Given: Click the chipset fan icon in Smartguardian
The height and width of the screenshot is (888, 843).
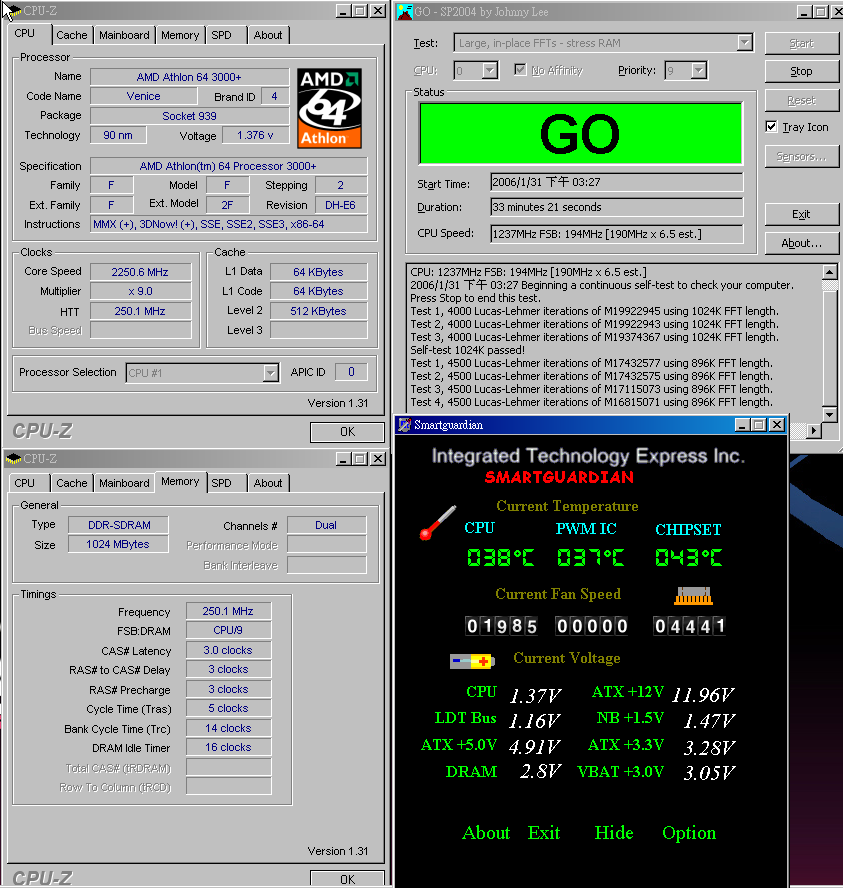Looking at the screenshot, I should (693, 596).
